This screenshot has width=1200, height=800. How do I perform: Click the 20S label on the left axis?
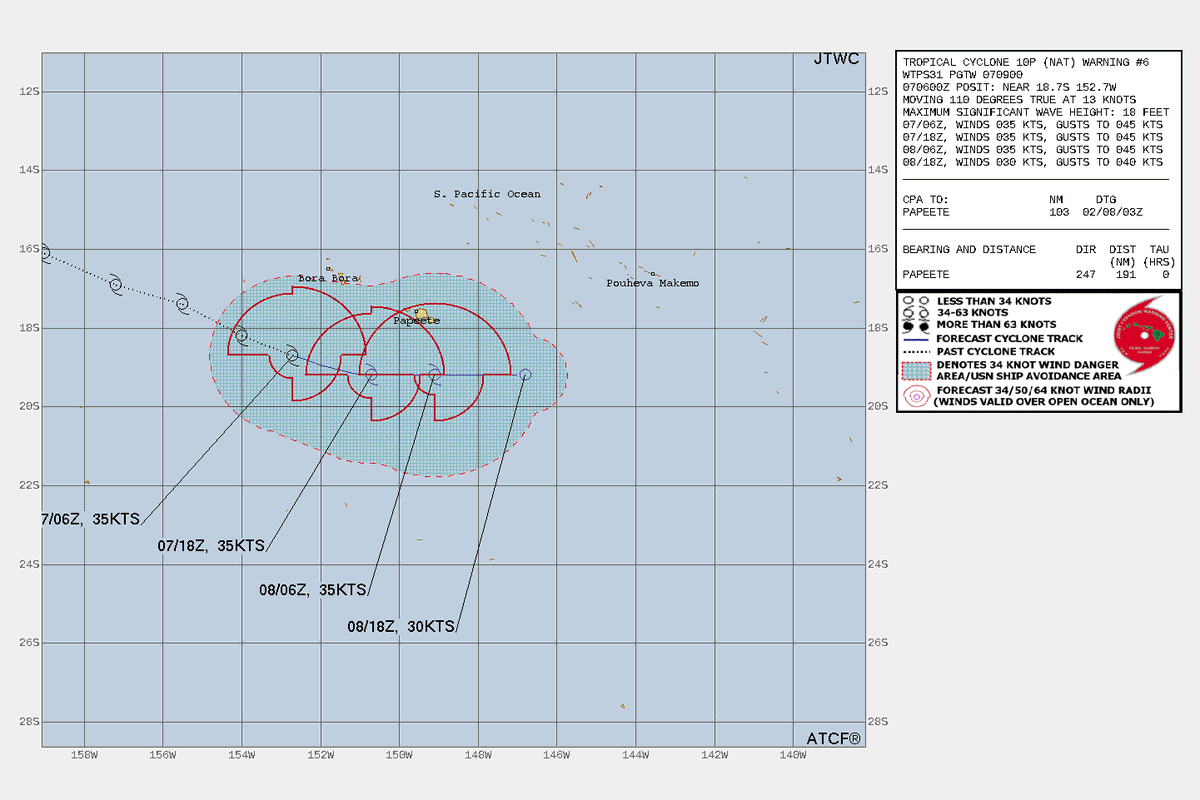30,407
